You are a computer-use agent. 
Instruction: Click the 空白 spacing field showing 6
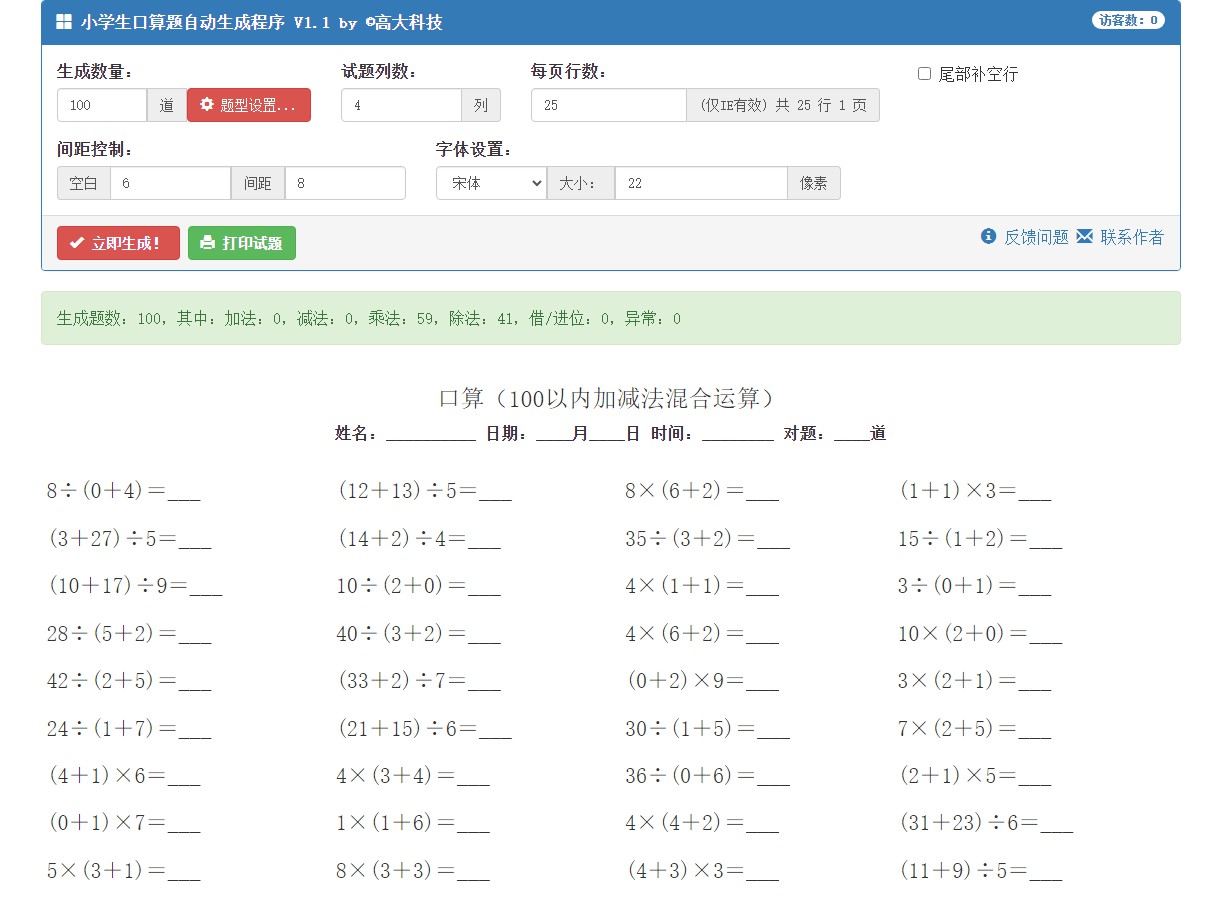pos(171,183)
